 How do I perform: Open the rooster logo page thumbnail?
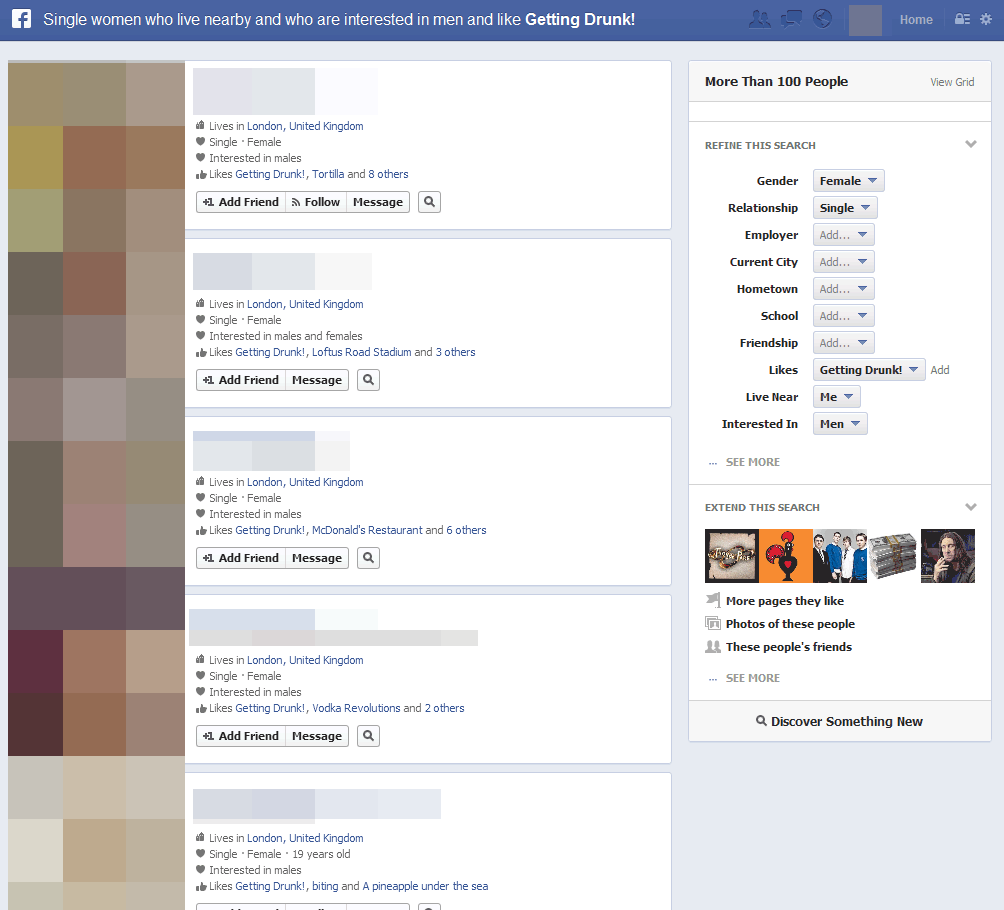[x=786, y=556]
